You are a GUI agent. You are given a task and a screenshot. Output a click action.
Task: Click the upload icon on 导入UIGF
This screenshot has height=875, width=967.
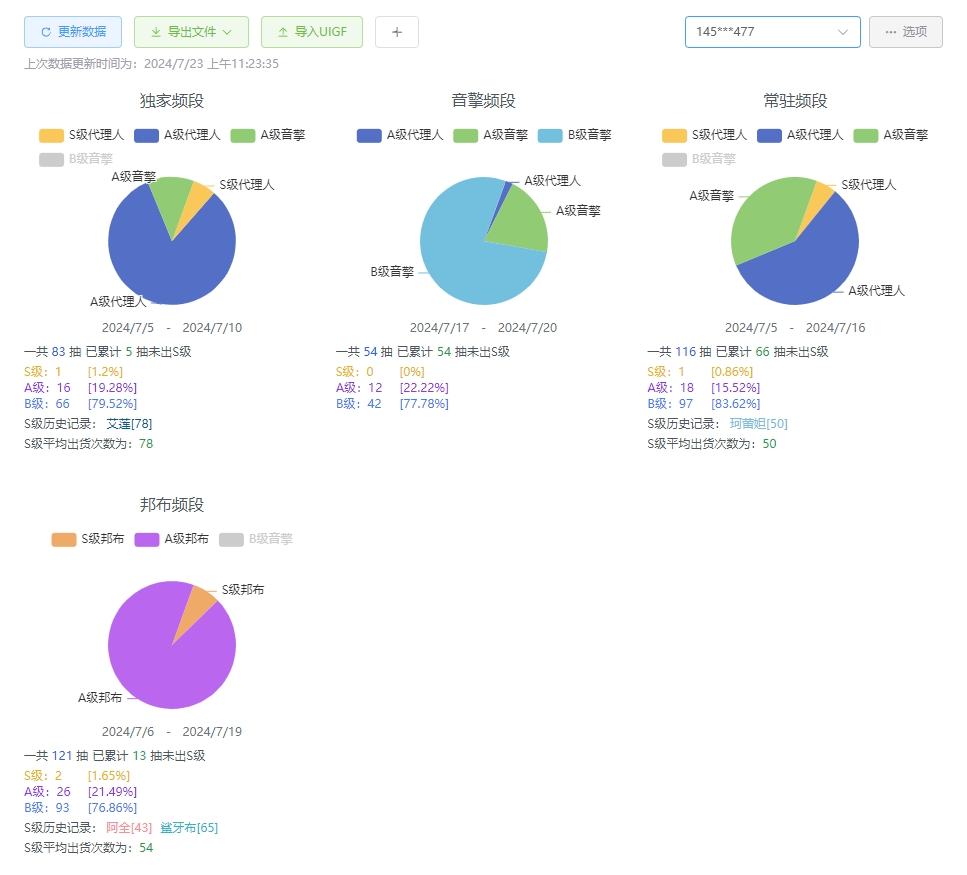(283, 32)
